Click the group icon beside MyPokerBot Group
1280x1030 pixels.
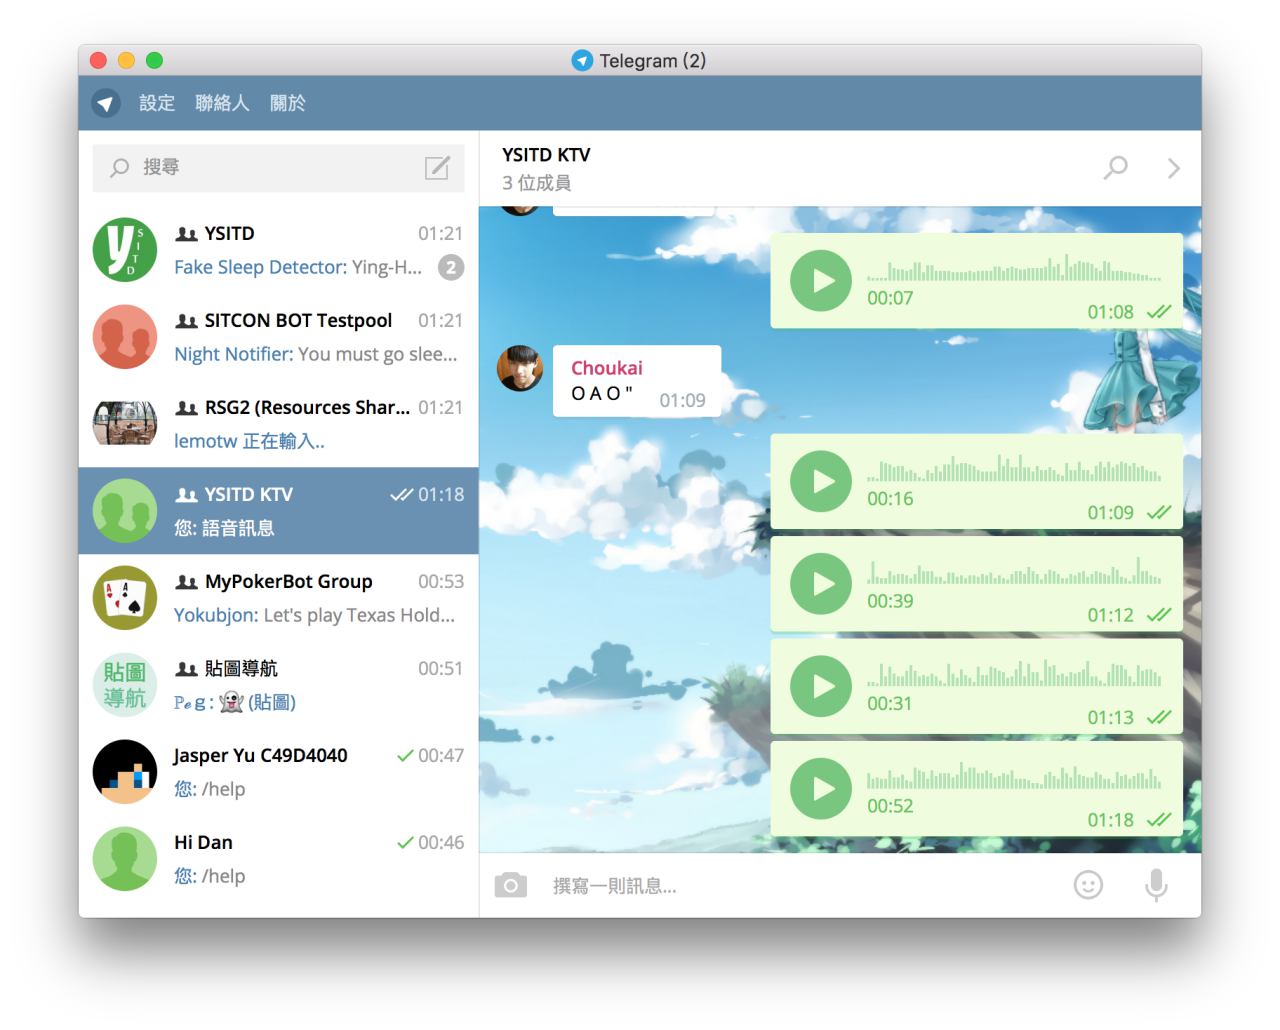tap(187, 582)
